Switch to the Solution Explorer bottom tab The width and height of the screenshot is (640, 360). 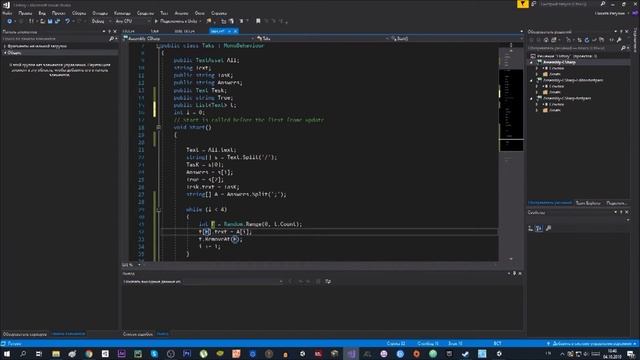click(x=550, y=203)
